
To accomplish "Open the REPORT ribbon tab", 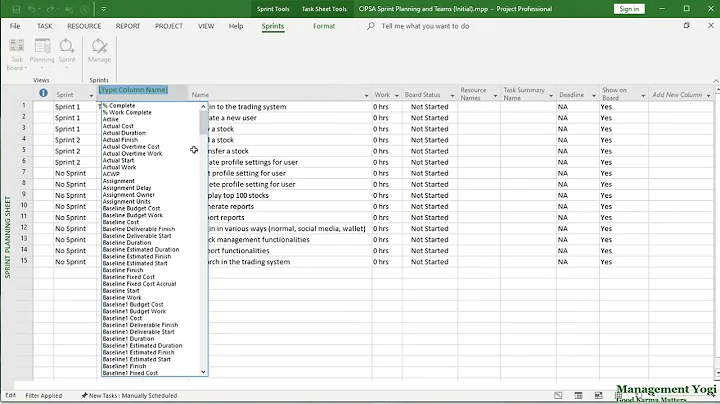I will point(128,26).
